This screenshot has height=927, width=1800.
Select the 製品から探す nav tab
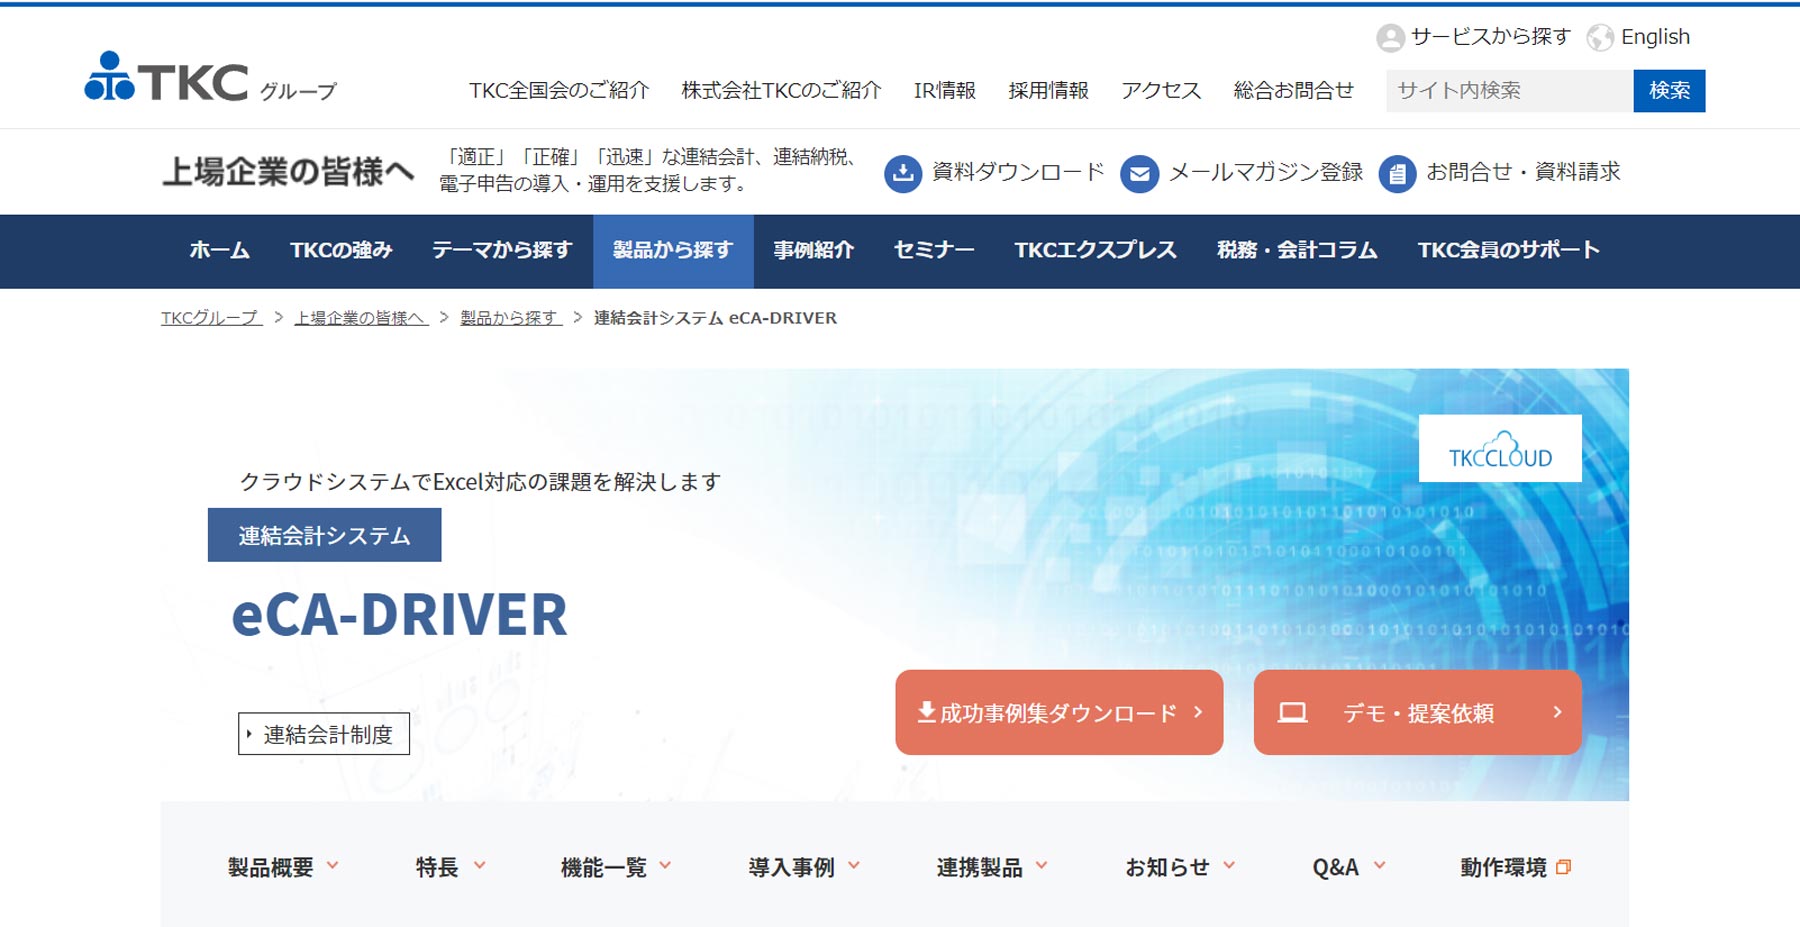pos(673,251)
